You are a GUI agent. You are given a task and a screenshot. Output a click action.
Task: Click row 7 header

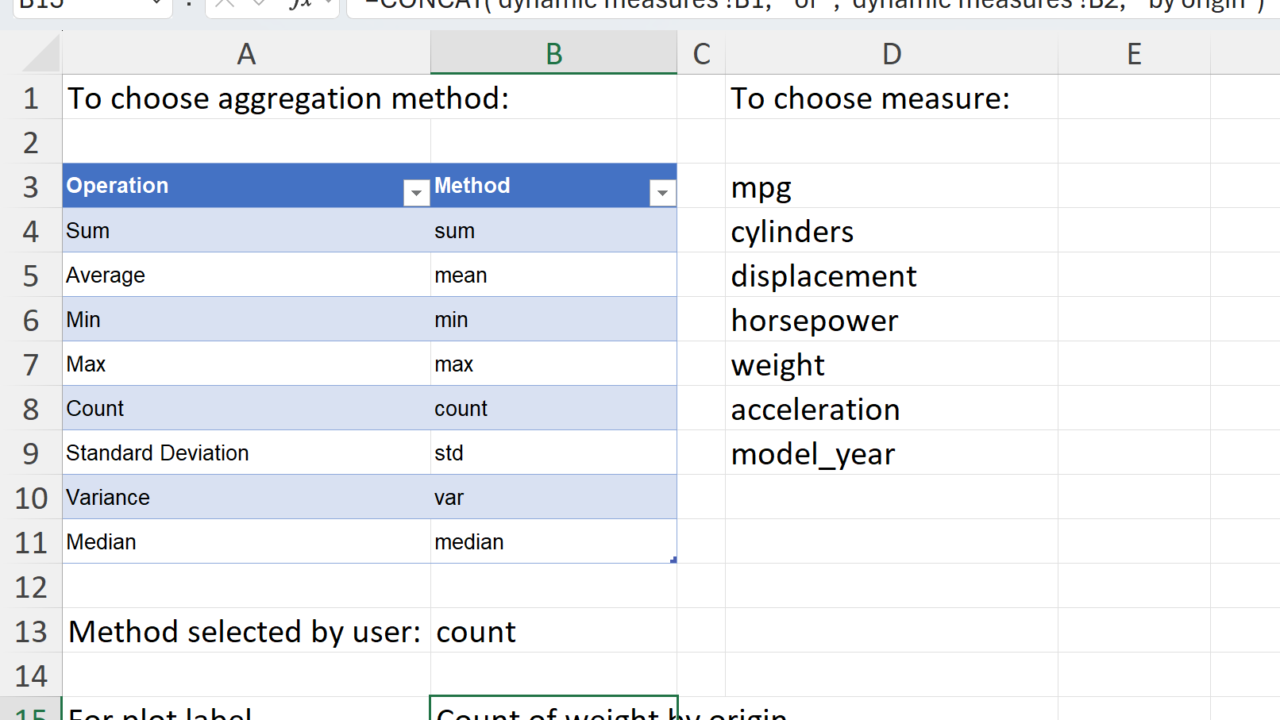coord(31,365)
